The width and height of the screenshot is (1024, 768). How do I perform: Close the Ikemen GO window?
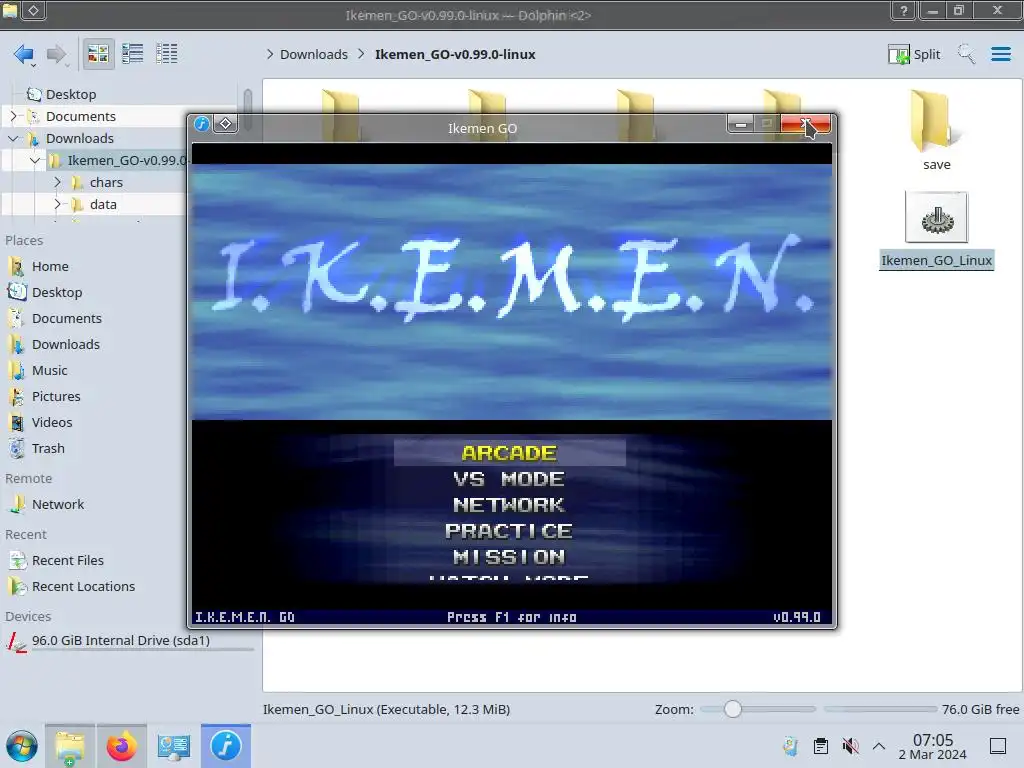(x=806, y=123)
